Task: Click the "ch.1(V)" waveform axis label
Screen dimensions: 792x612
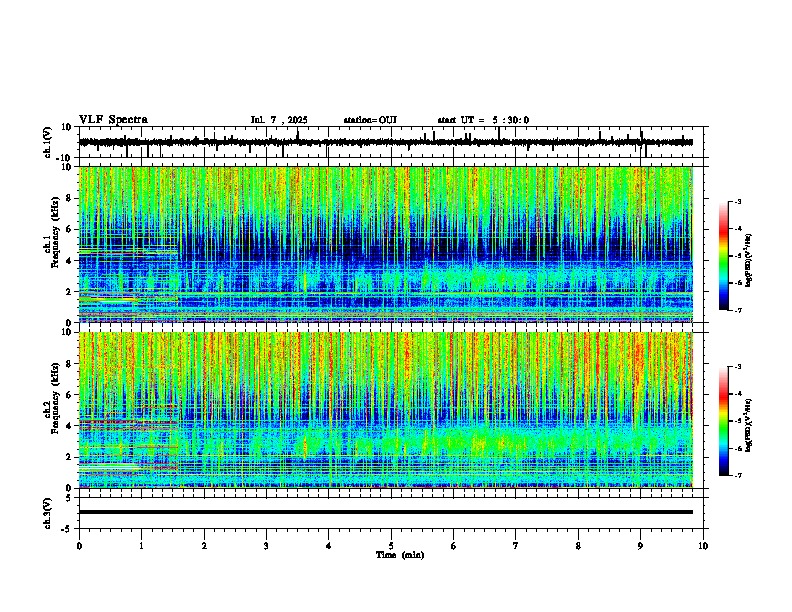Action: tap(48, 142)
